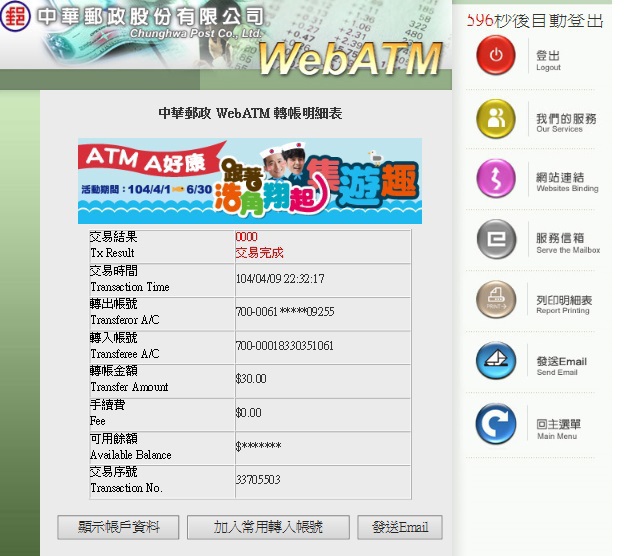Select the 交易完成 status text
Image resolution: width=628 pixels, height=556 pixels.
pos(259,253)
